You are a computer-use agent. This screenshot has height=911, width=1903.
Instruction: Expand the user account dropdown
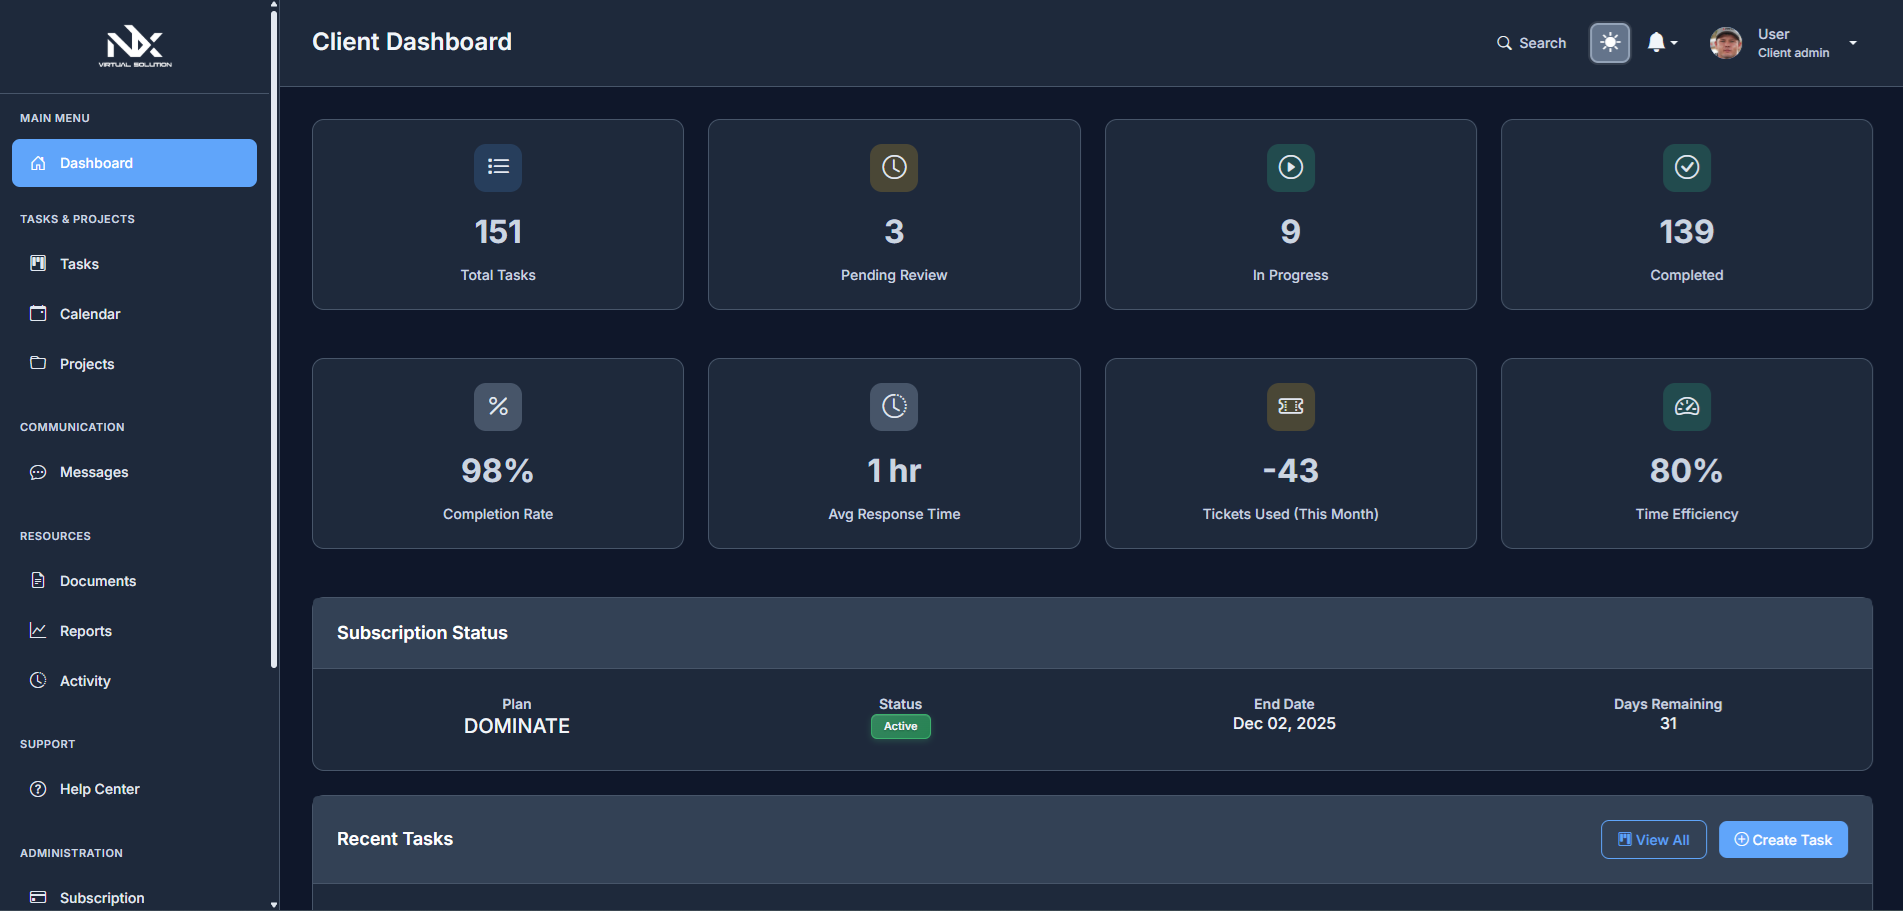[x=1854, y=42]
